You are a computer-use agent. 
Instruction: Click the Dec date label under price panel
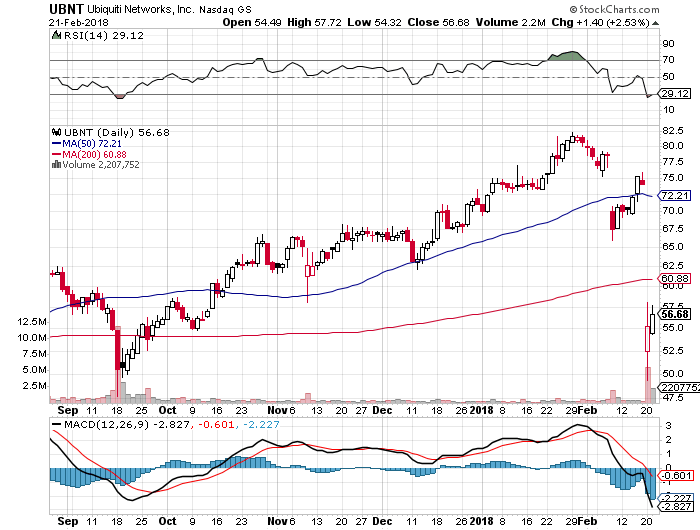point(382,410)
